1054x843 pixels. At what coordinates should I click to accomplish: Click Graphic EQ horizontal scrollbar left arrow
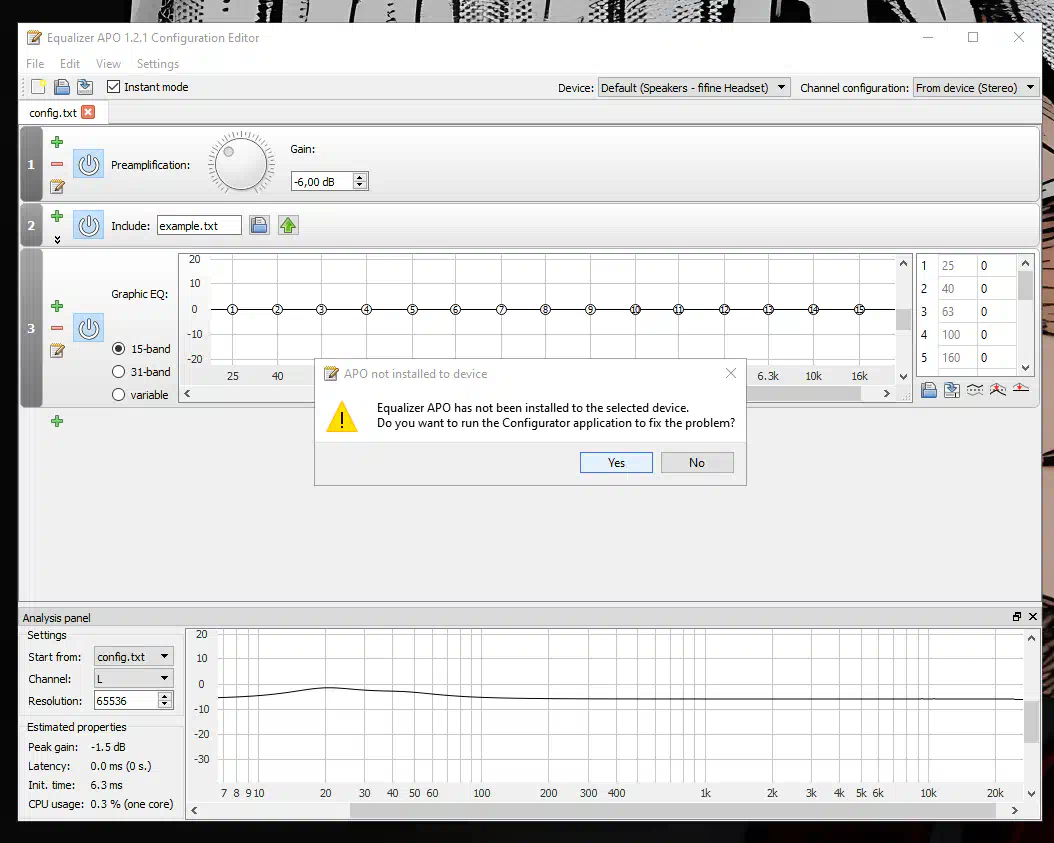(x=188, y=393)
